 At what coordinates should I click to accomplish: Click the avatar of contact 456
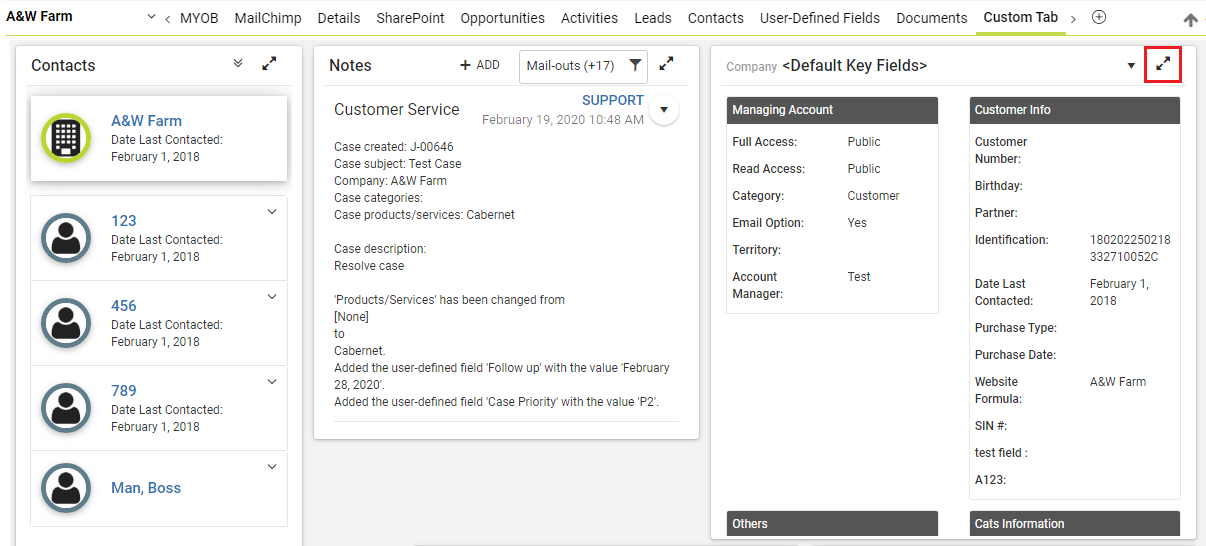[66, 323]
